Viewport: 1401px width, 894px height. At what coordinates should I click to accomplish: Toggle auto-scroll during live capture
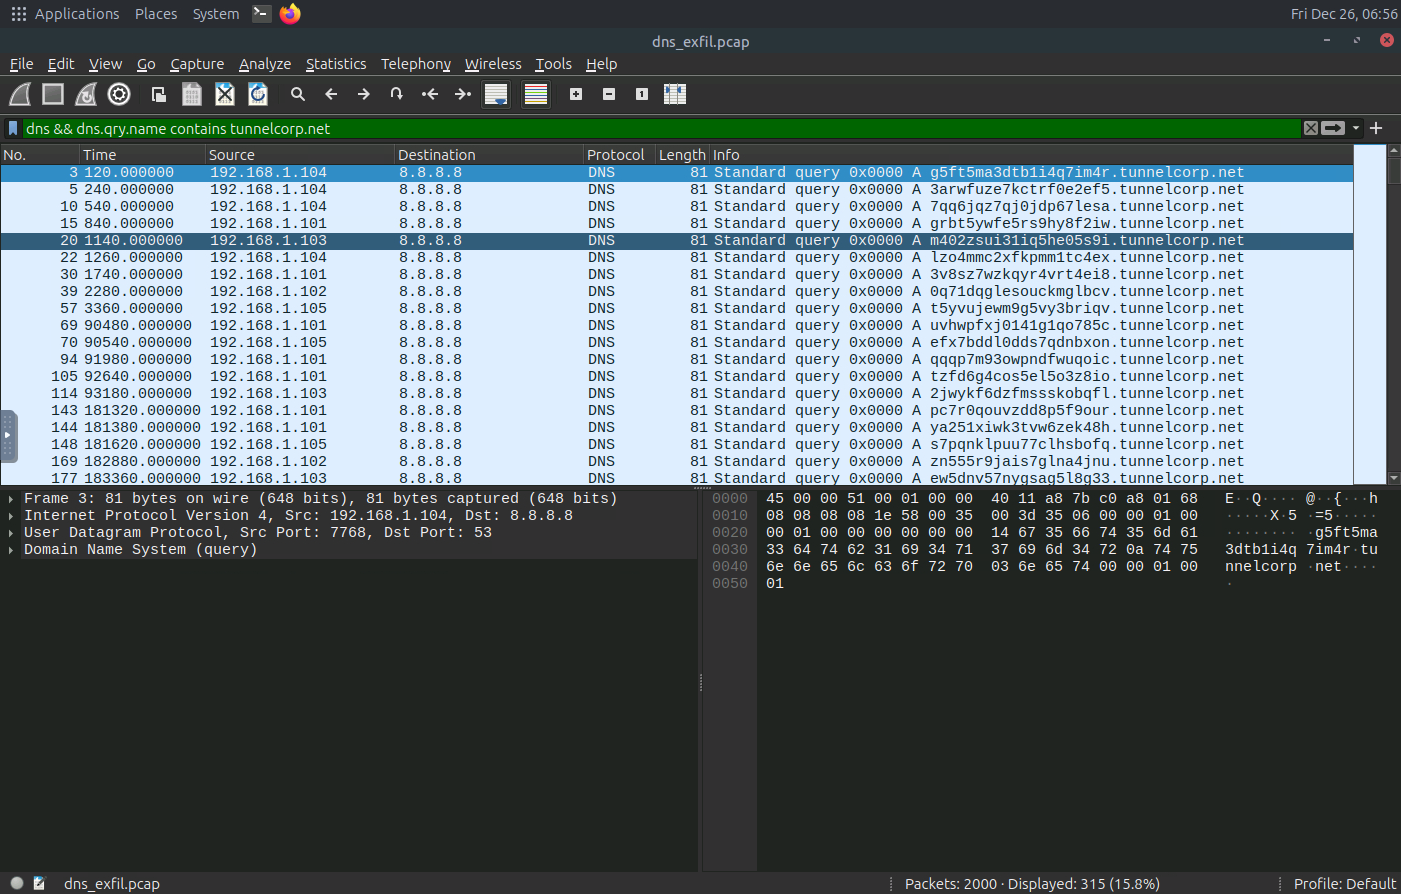(x=496, y=94)
